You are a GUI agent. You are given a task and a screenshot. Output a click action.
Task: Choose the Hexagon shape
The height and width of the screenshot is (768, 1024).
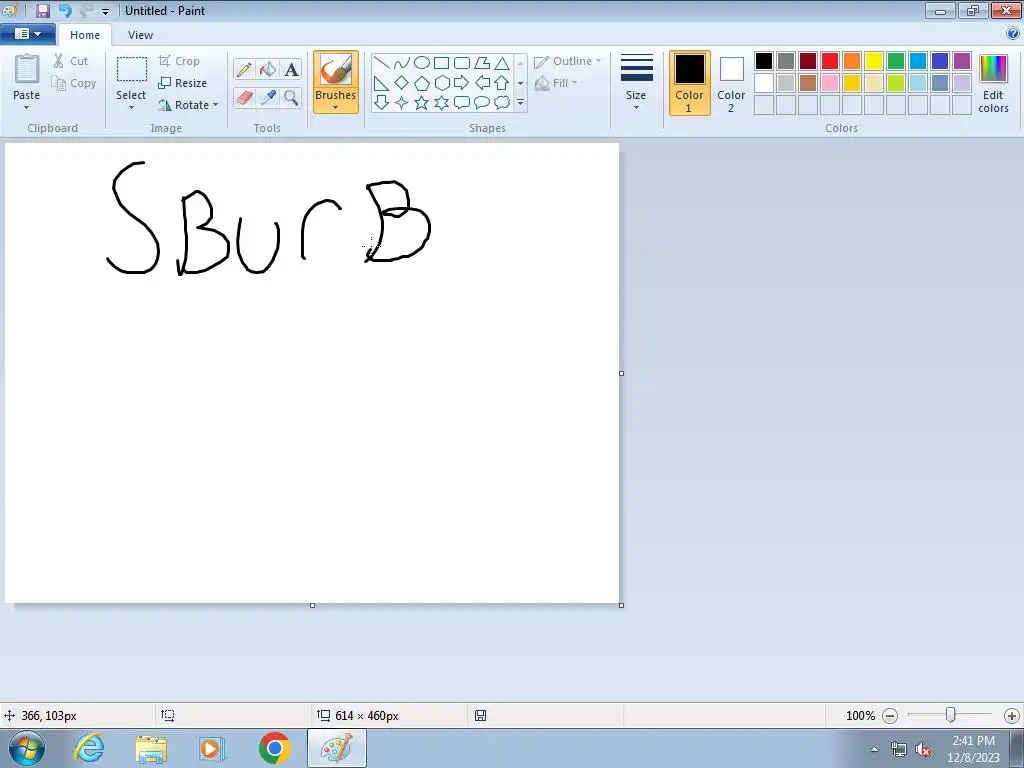point(441,83)
